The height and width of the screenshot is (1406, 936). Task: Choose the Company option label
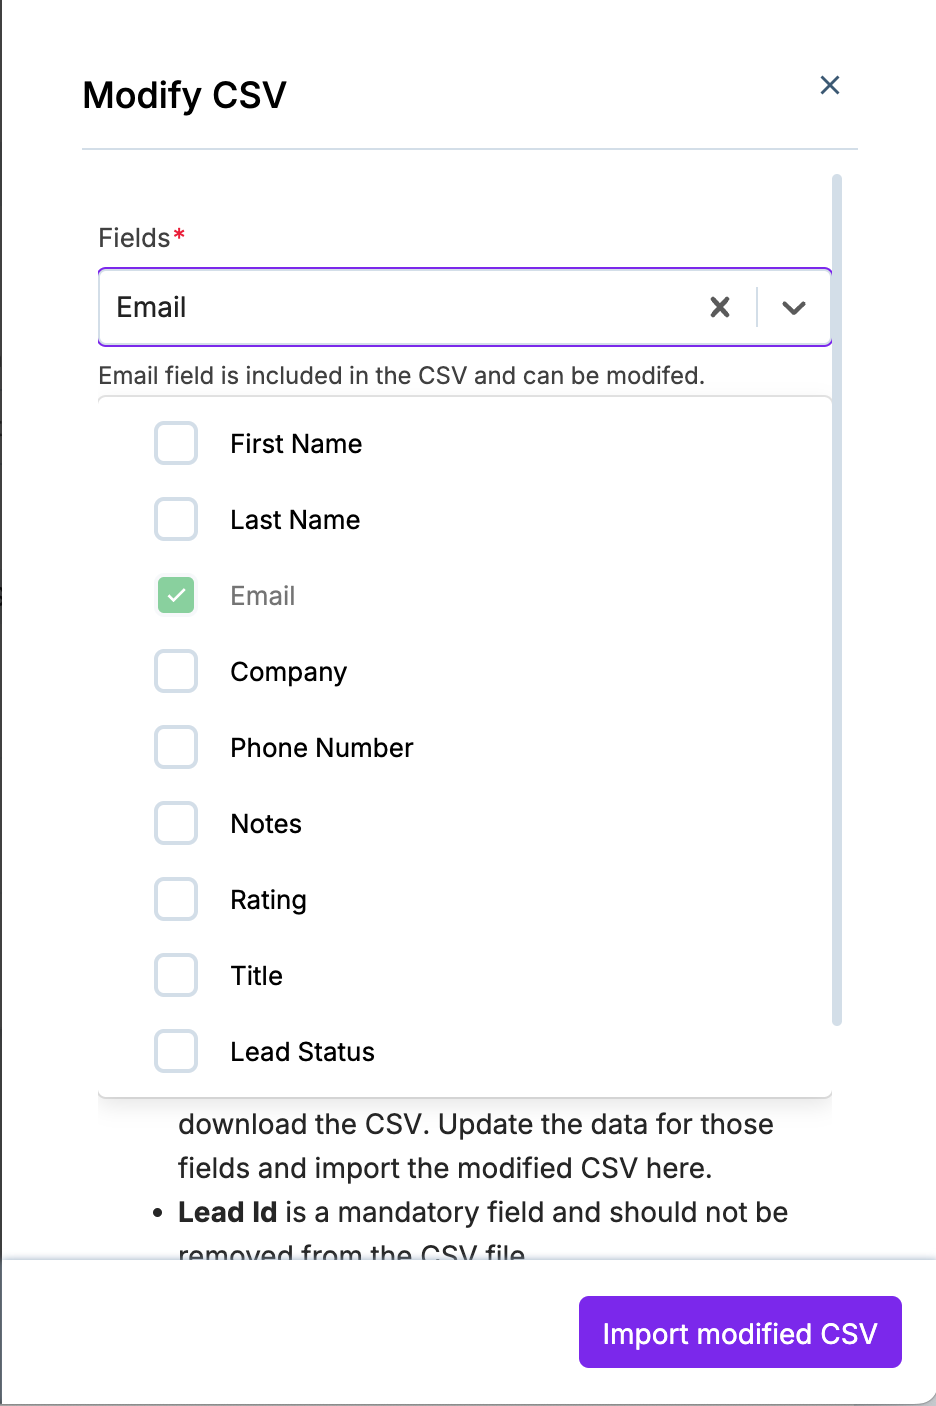288,672
